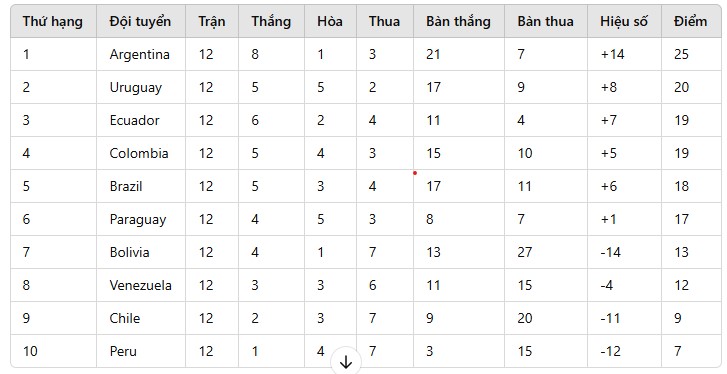Click Argentina's +14 goal difference cell
The image size is (727, 374).
coord(625,54)
